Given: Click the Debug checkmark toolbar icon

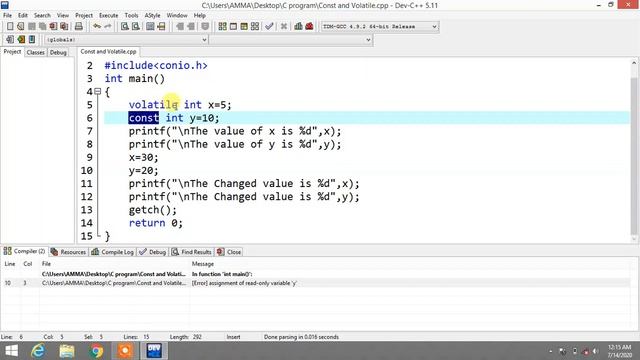Looking at the screenshot, I should click(269, 27).
